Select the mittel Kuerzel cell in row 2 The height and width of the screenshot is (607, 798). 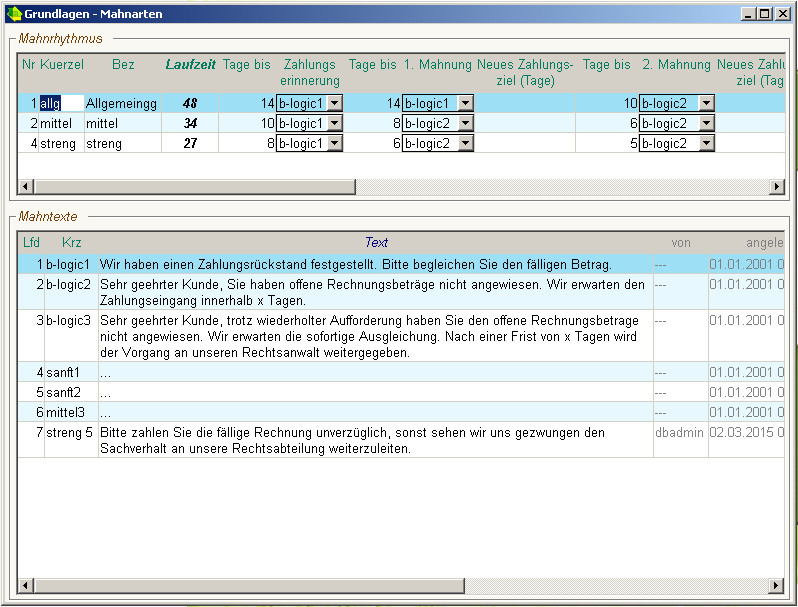pyautogui.click(x=62, y=123)
